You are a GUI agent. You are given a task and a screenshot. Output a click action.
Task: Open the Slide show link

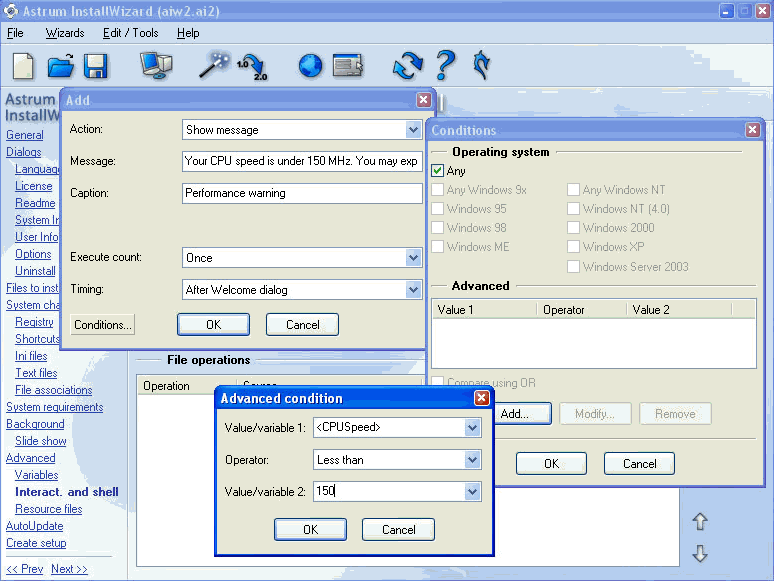[40, 441]
